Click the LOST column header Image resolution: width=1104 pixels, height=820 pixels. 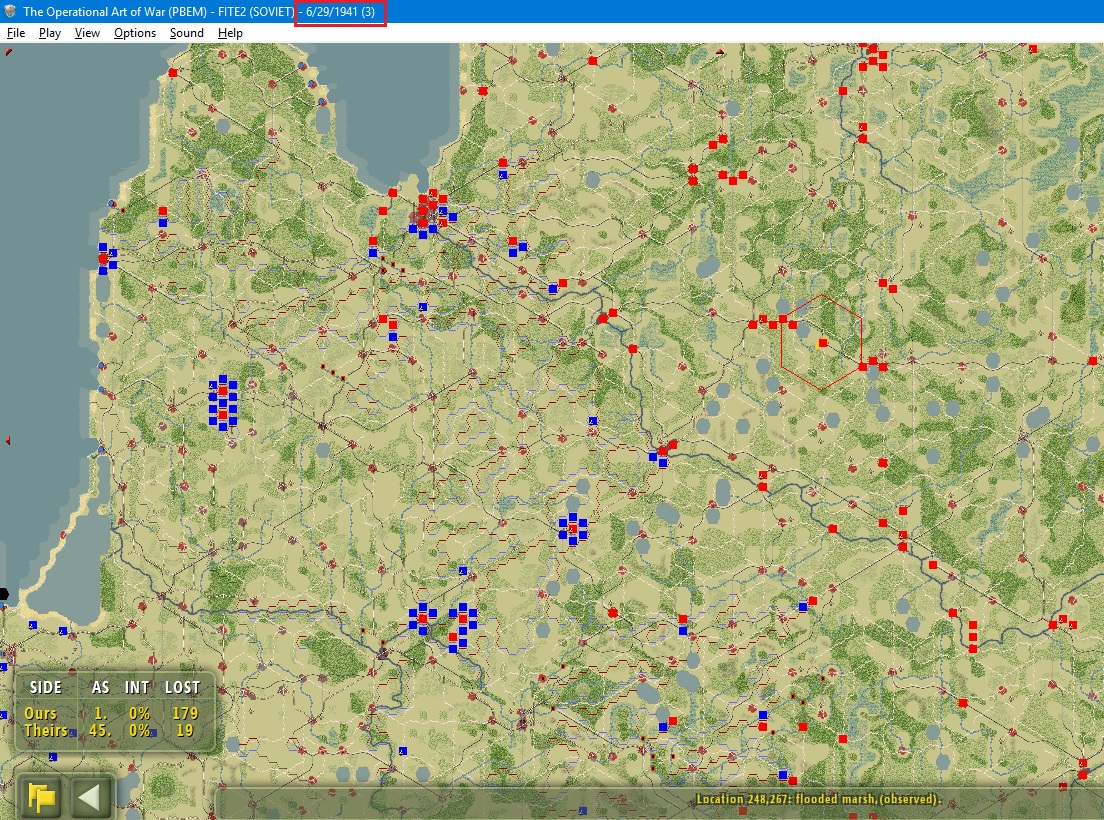click(182, 688)
